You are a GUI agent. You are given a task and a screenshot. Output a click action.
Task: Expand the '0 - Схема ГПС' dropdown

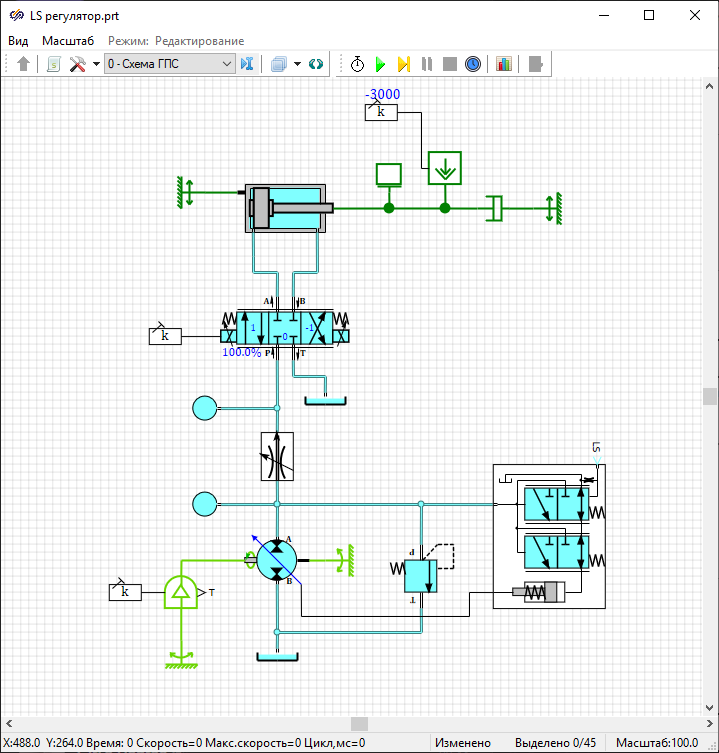[226, 64]
